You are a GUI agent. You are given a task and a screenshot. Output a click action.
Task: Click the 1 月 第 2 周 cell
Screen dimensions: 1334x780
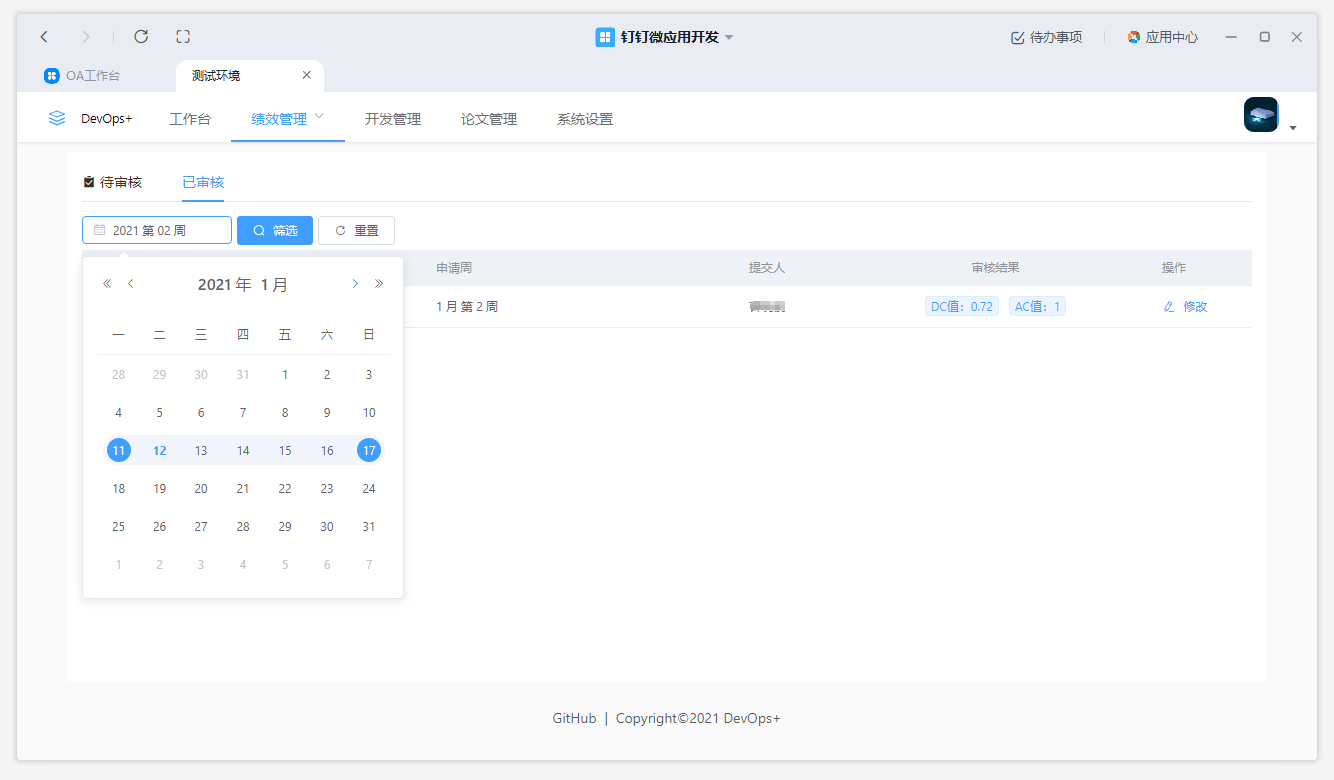click(x=467, y=307)
